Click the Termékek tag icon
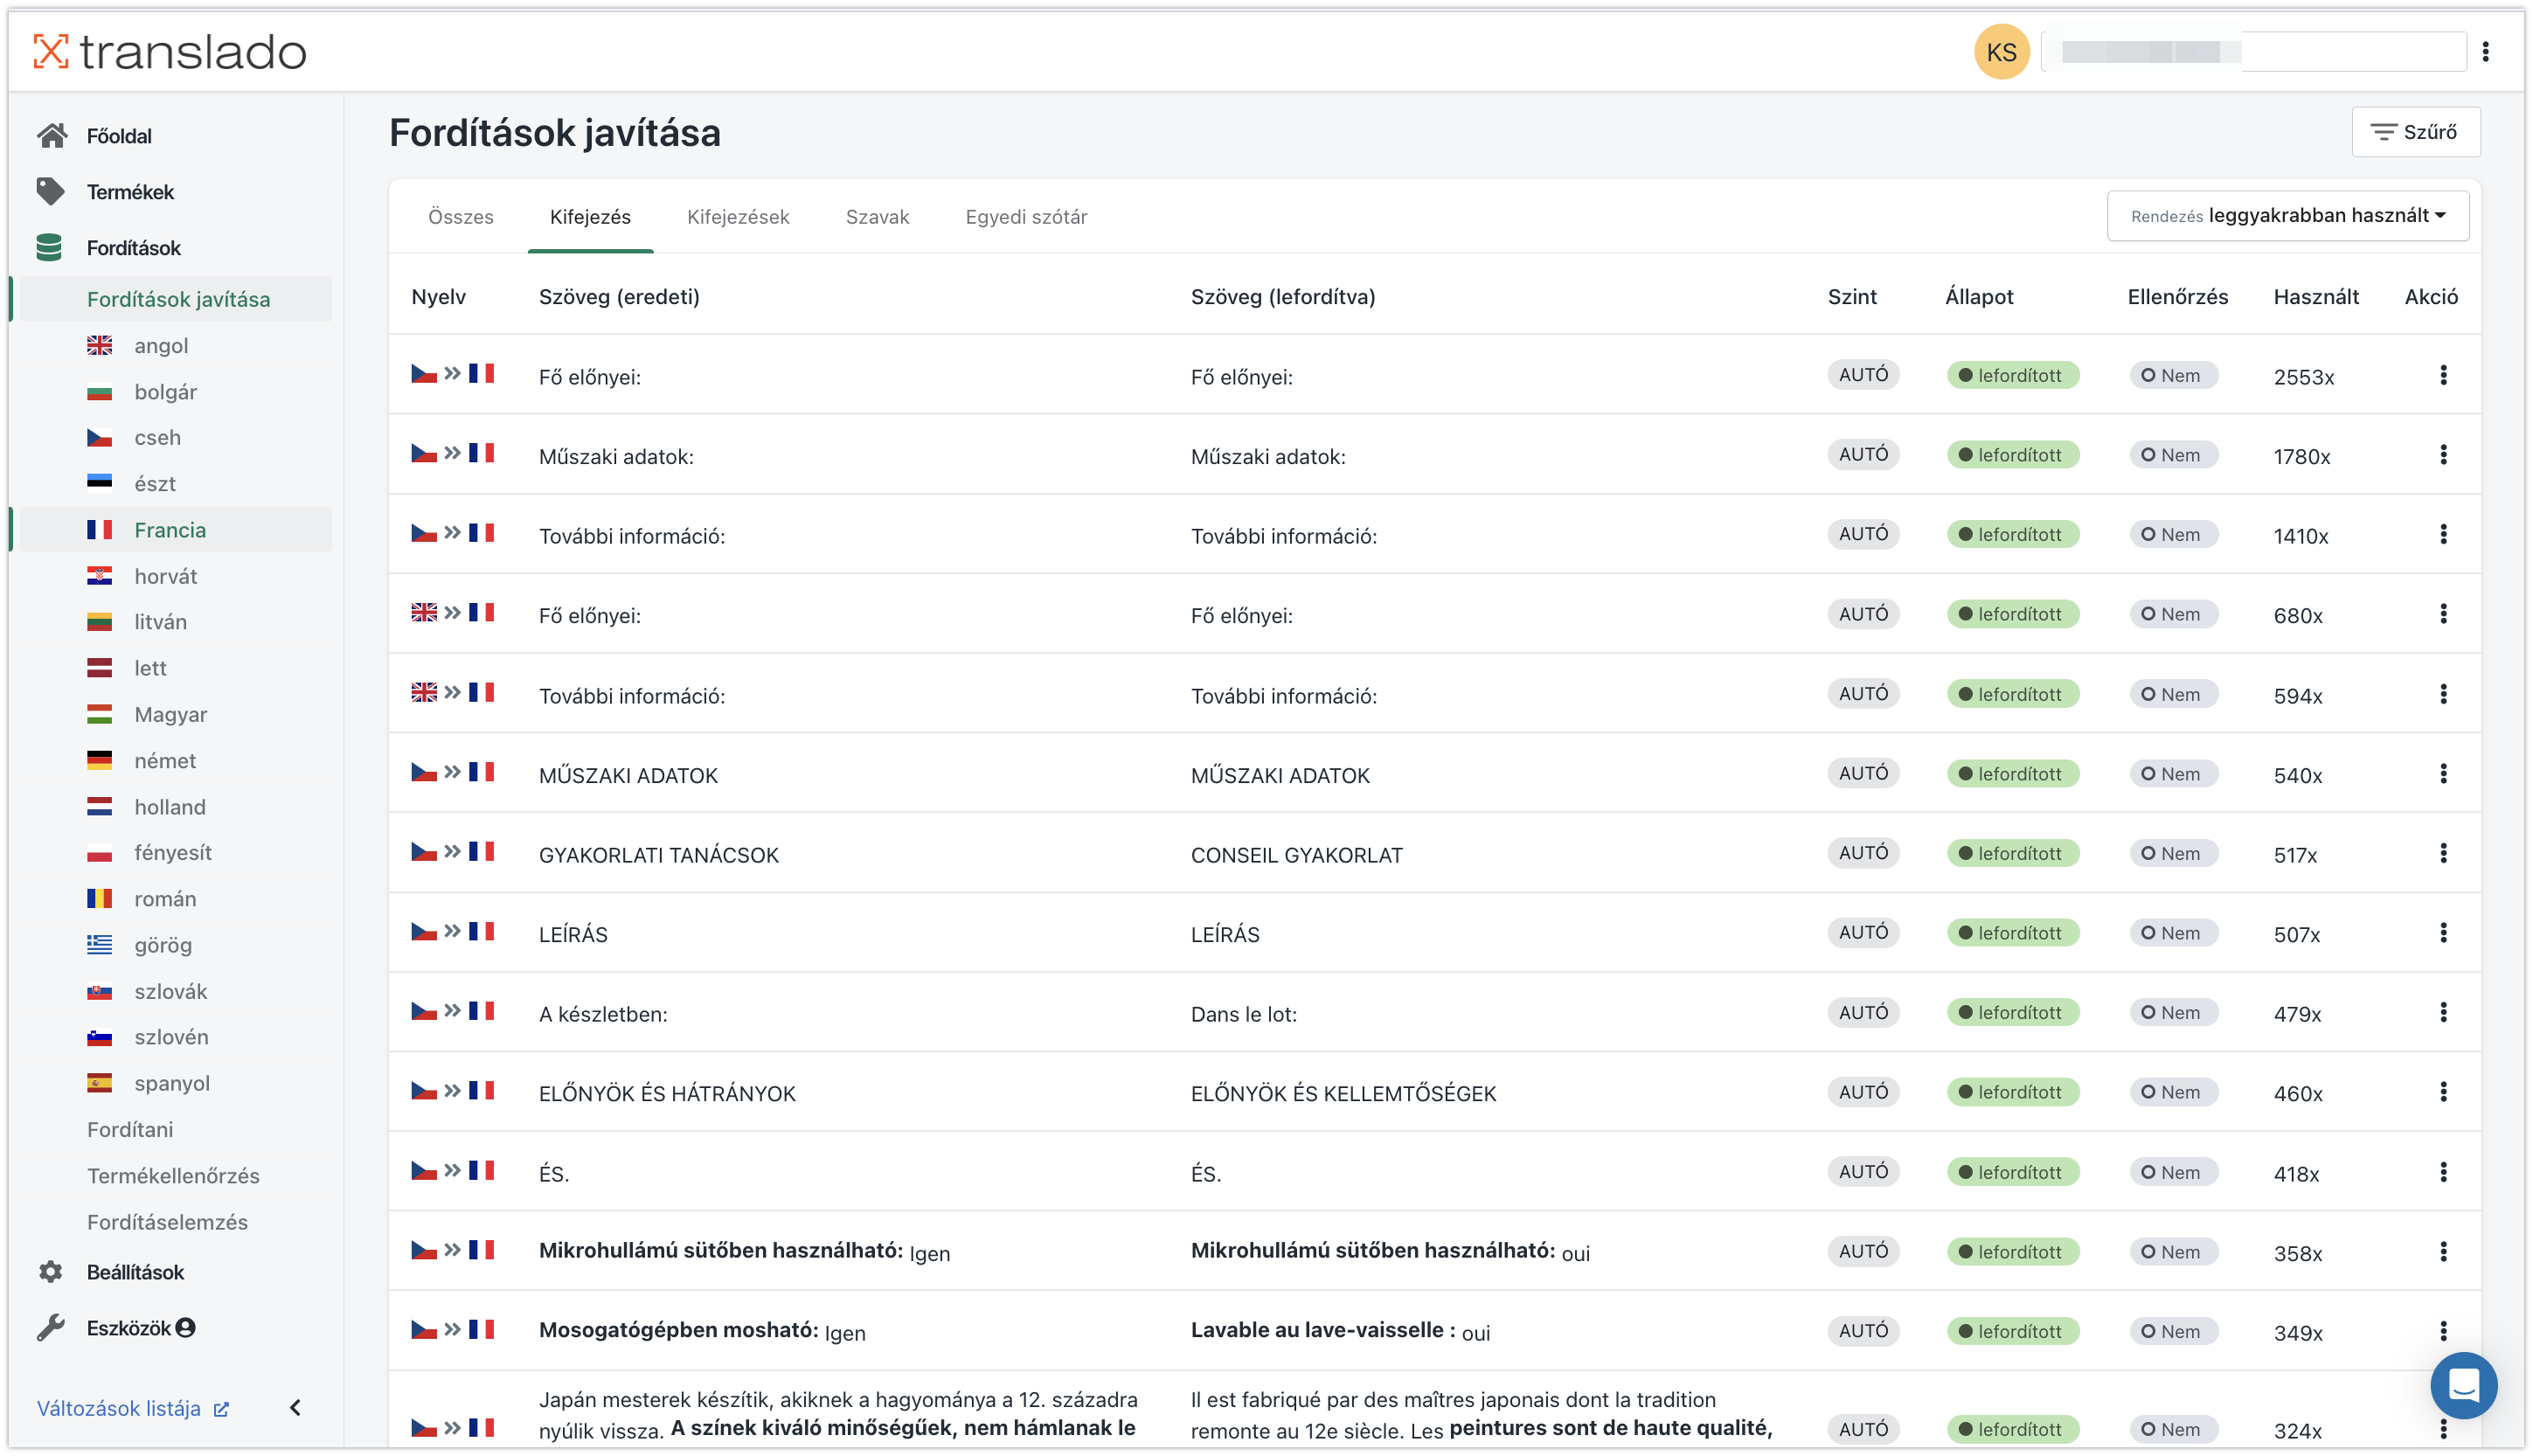 tap(50, 191)
